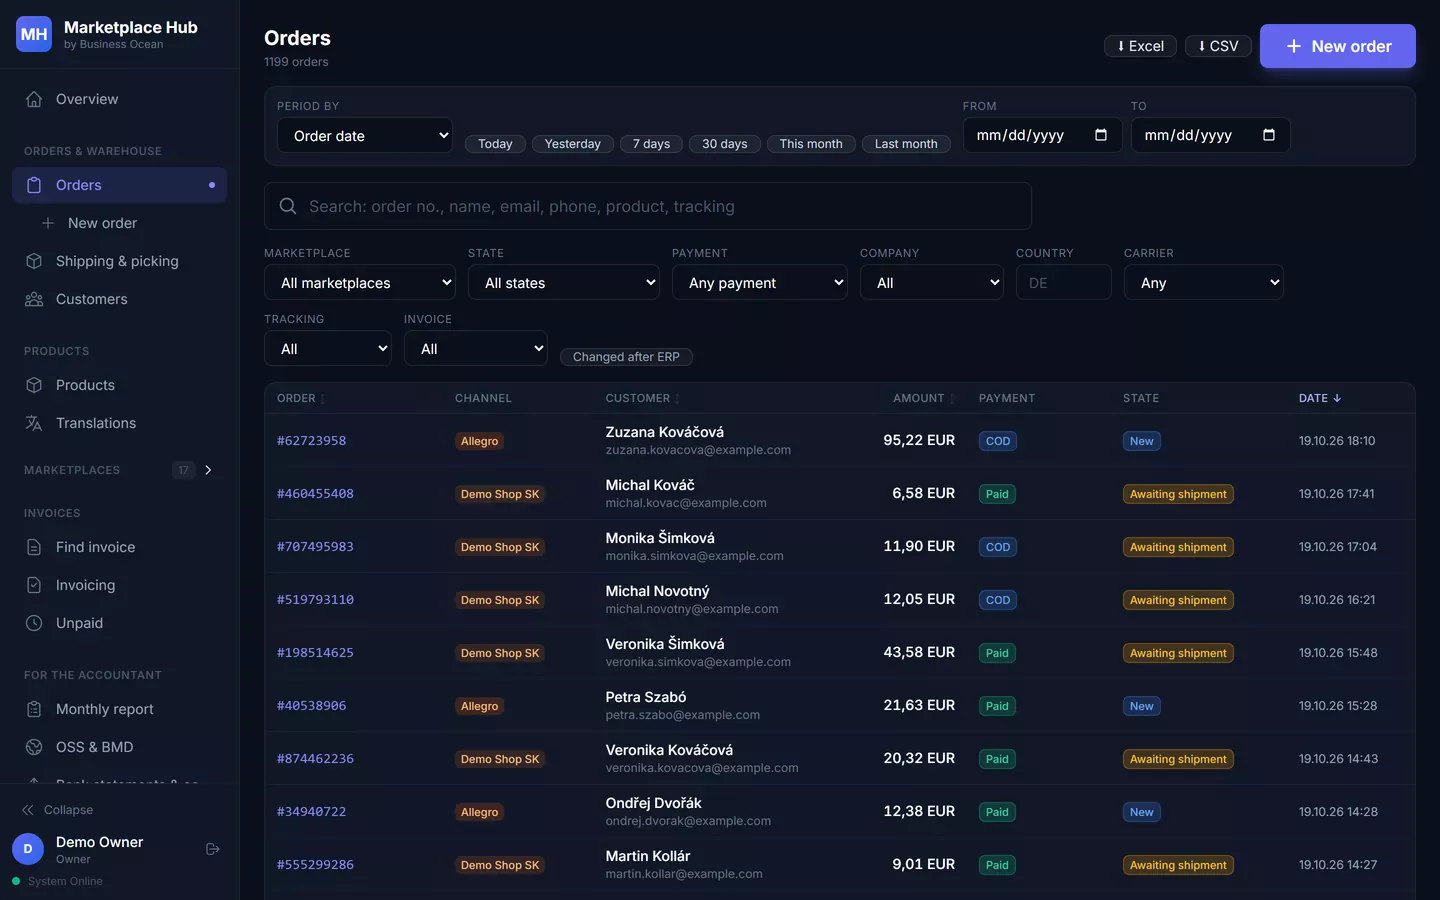This screenshot has height=900, width=1440.
Task: Collapse the sidebar
Action: tap(58, 810)
